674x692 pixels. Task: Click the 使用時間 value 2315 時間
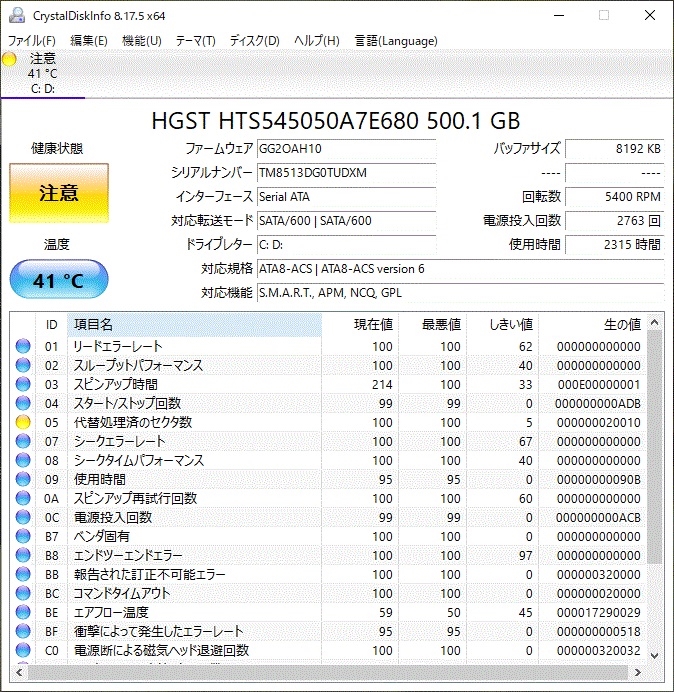coord(614,244)
